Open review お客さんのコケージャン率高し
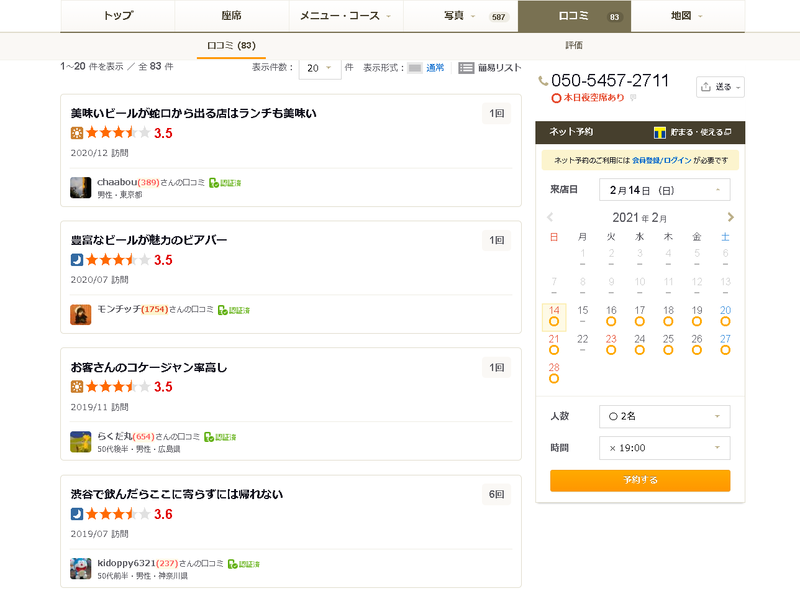 coord(148,367)
